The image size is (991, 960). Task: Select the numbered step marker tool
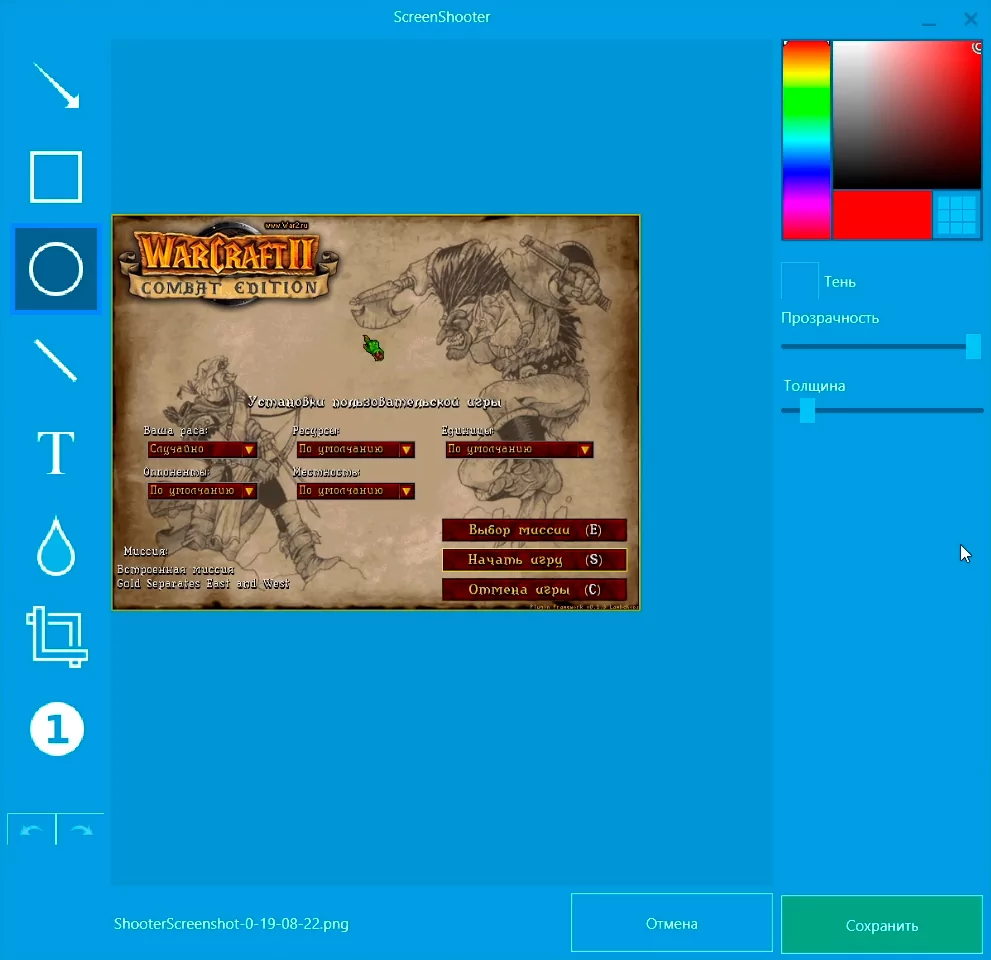pos(57,729)
